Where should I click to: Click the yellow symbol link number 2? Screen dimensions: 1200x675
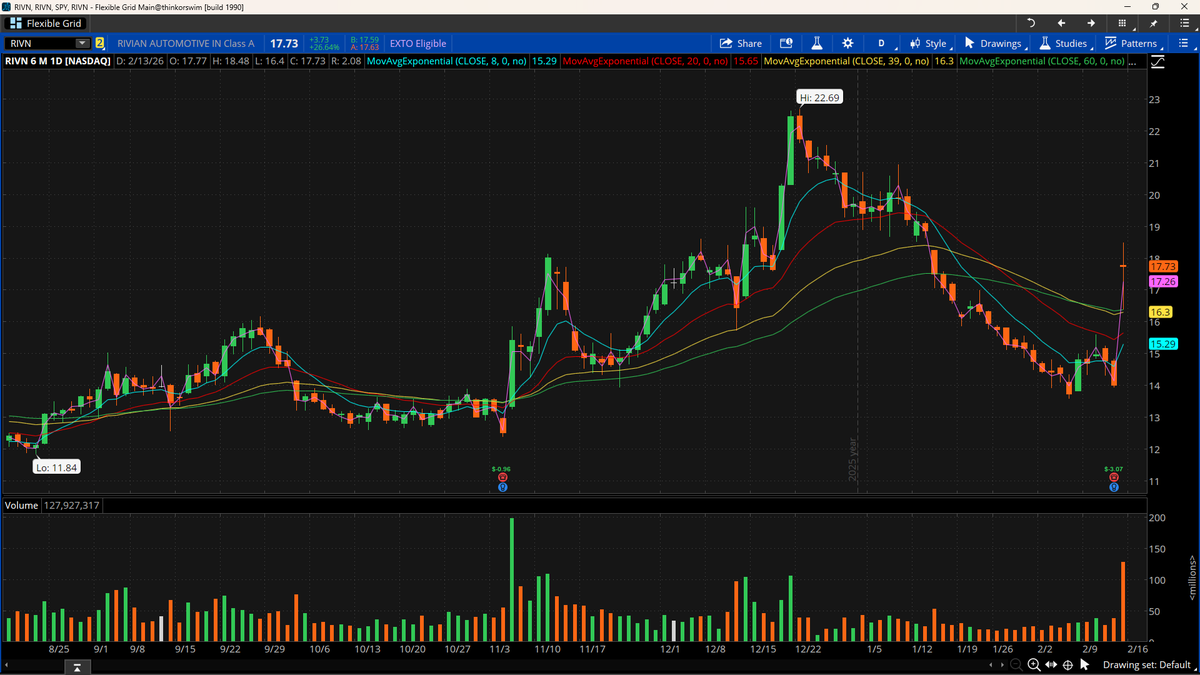coord(100,43)
